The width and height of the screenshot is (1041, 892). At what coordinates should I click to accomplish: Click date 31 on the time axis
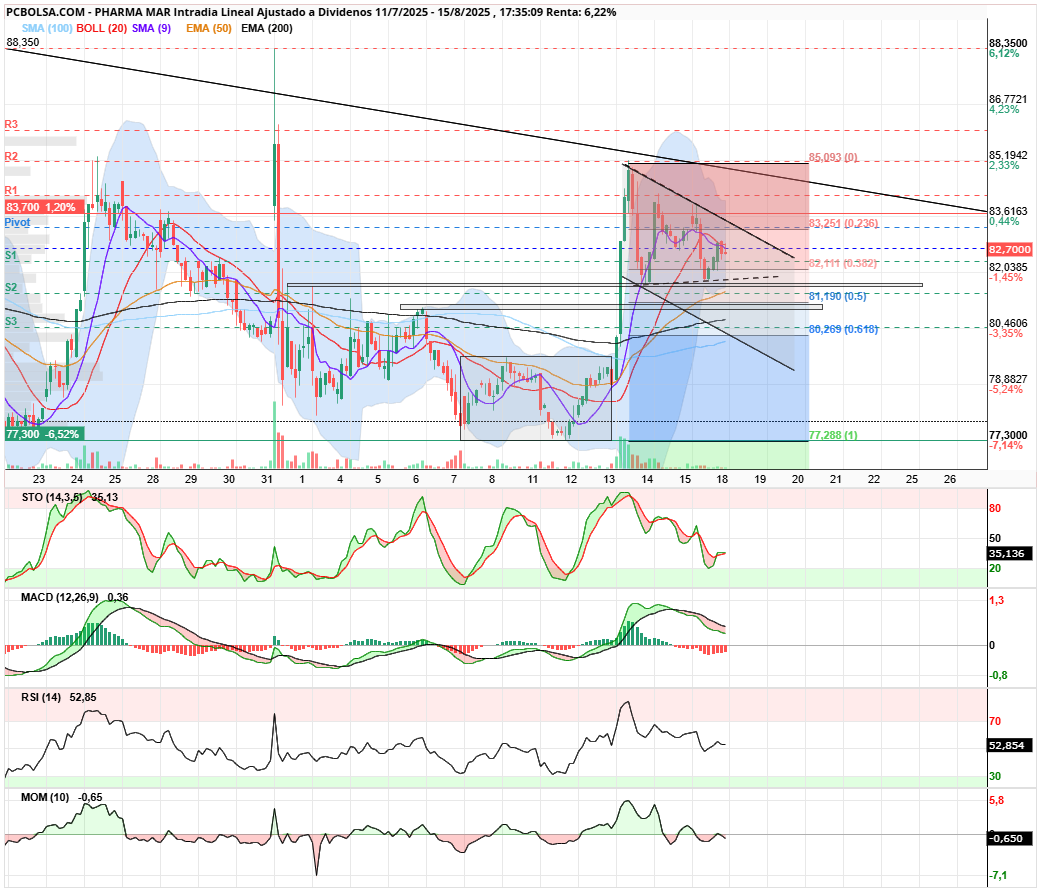[267, 479]
